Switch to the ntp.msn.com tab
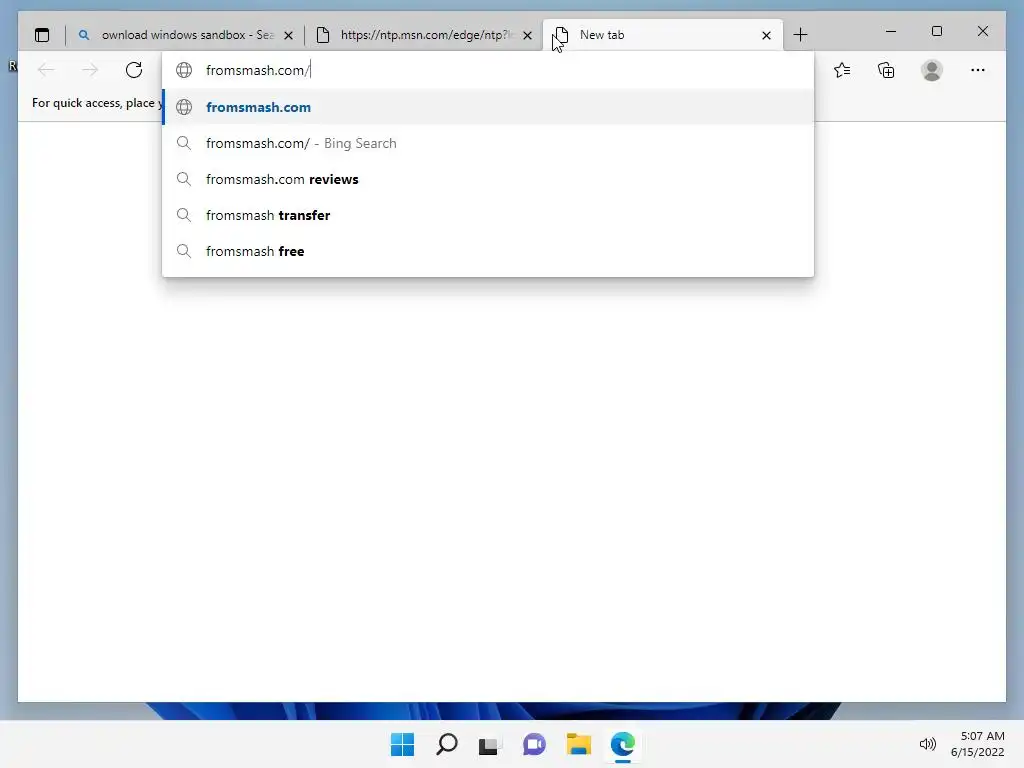The width and height of the screenshot is (1024, 768). [424, 35]
